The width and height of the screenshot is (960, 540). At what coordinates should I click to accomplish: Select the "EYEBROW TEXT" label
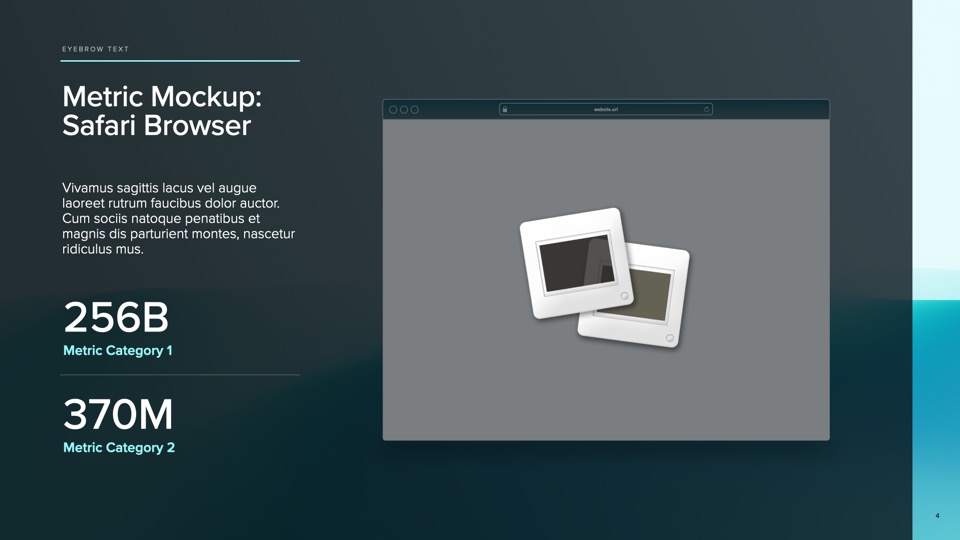(x=96, y=49)
